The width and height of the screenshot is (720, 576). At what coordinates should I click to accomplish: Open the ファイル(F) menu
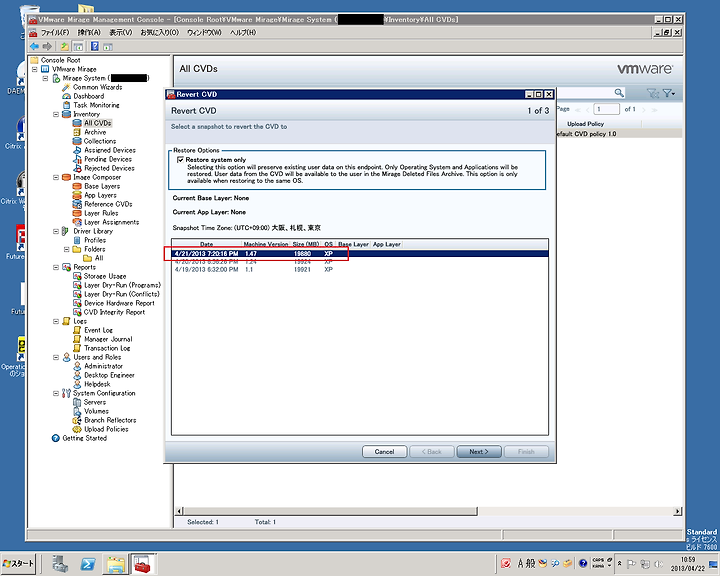[55, 33]
